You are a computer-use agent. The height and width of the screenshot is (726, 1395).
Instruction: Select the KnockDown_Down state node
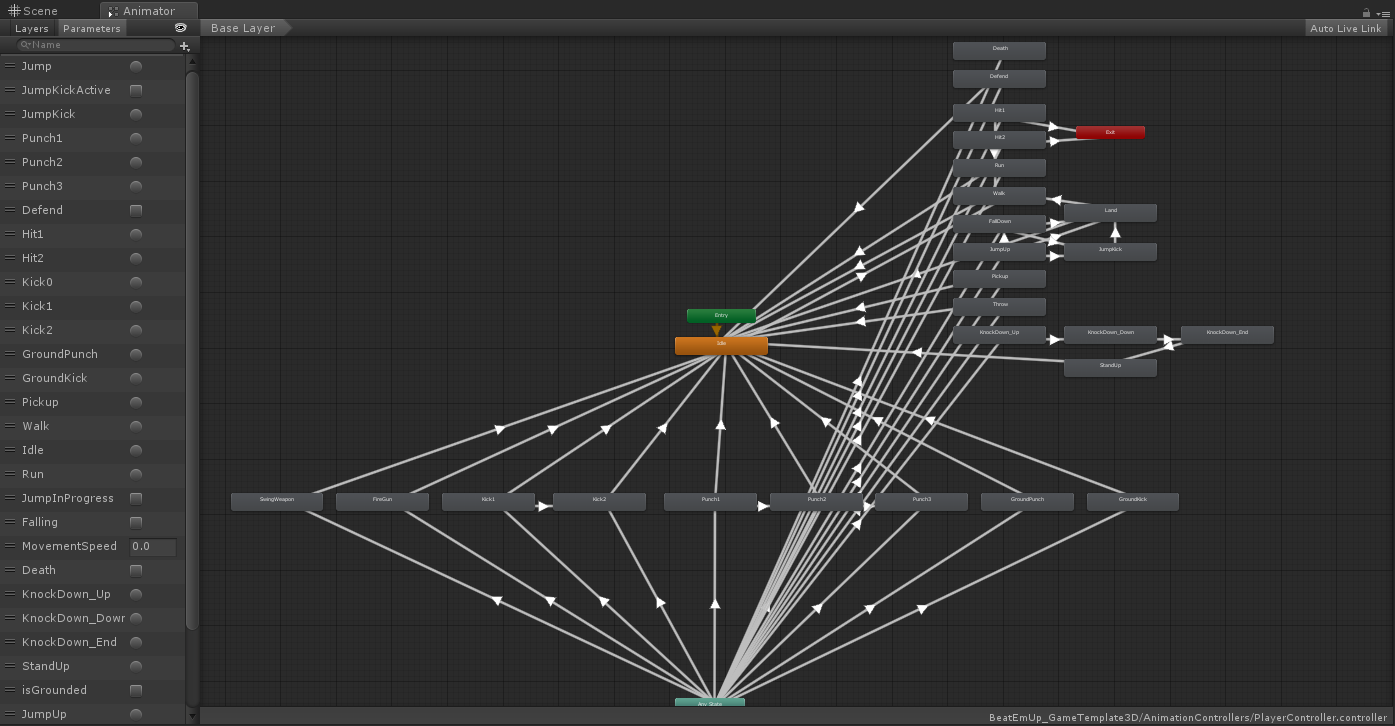tap(1110, 334)
